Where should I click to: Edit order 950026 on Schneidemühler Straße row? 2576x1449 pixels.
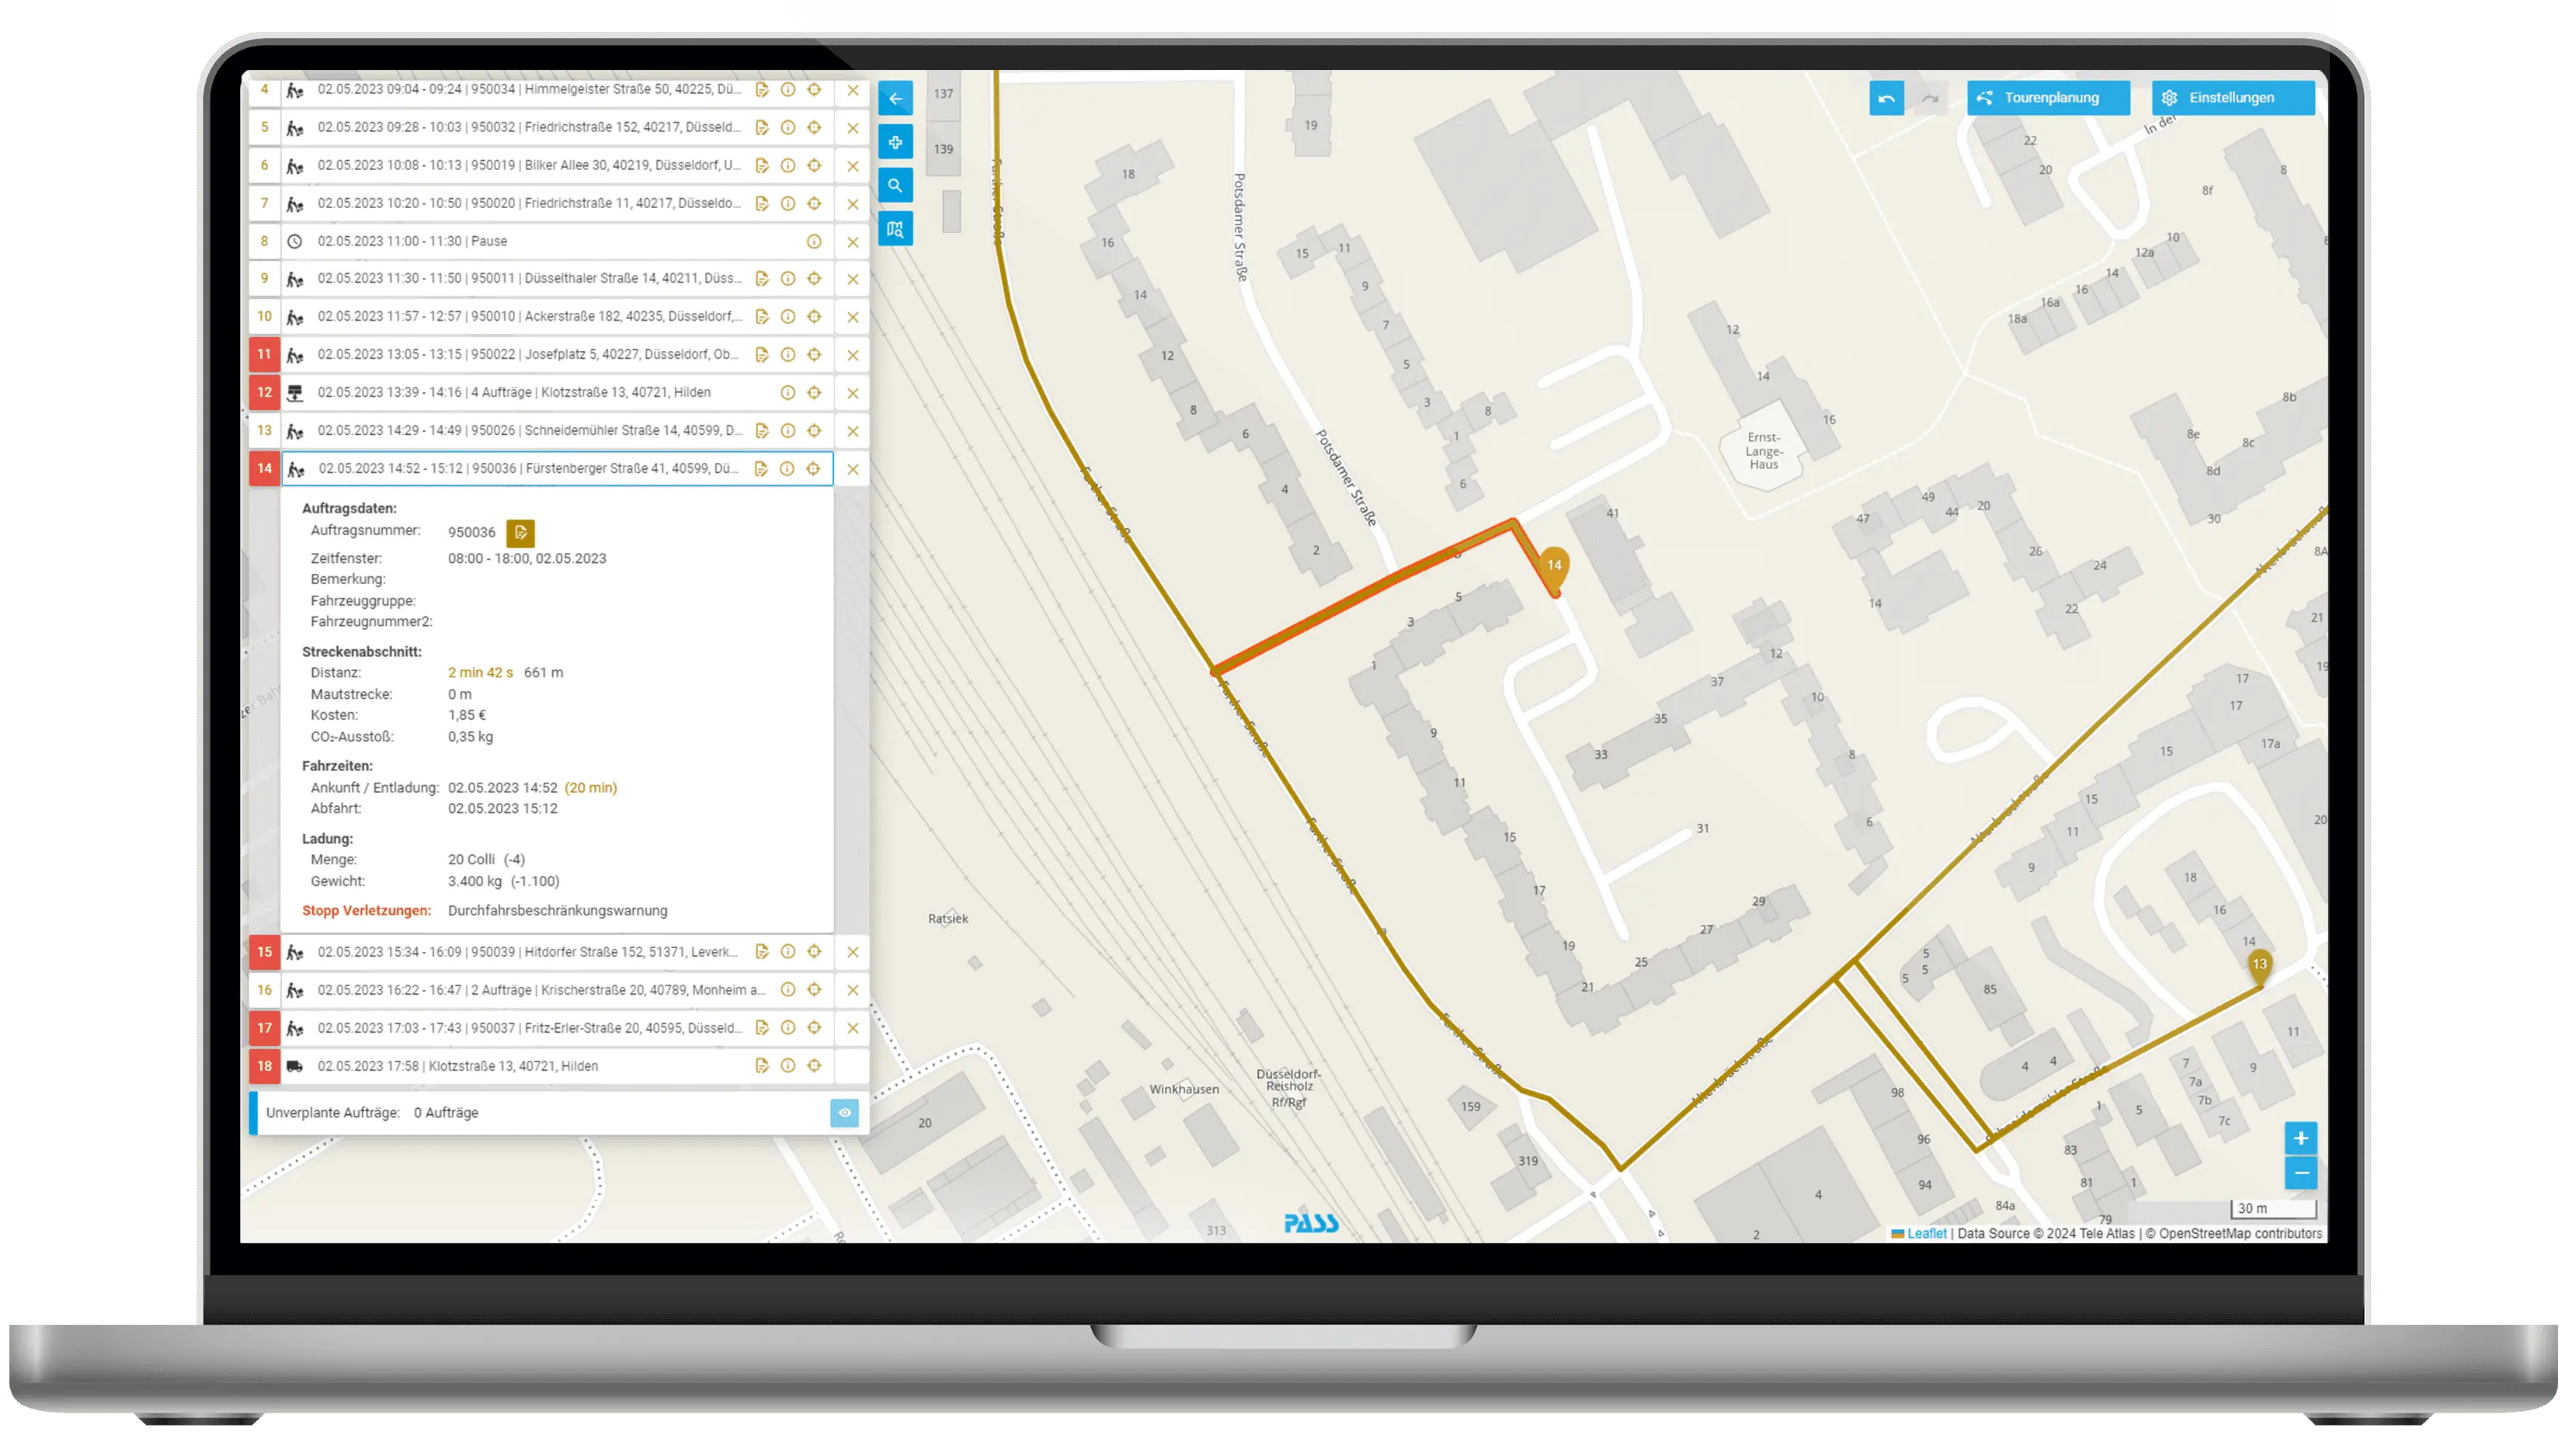point(762,431)
